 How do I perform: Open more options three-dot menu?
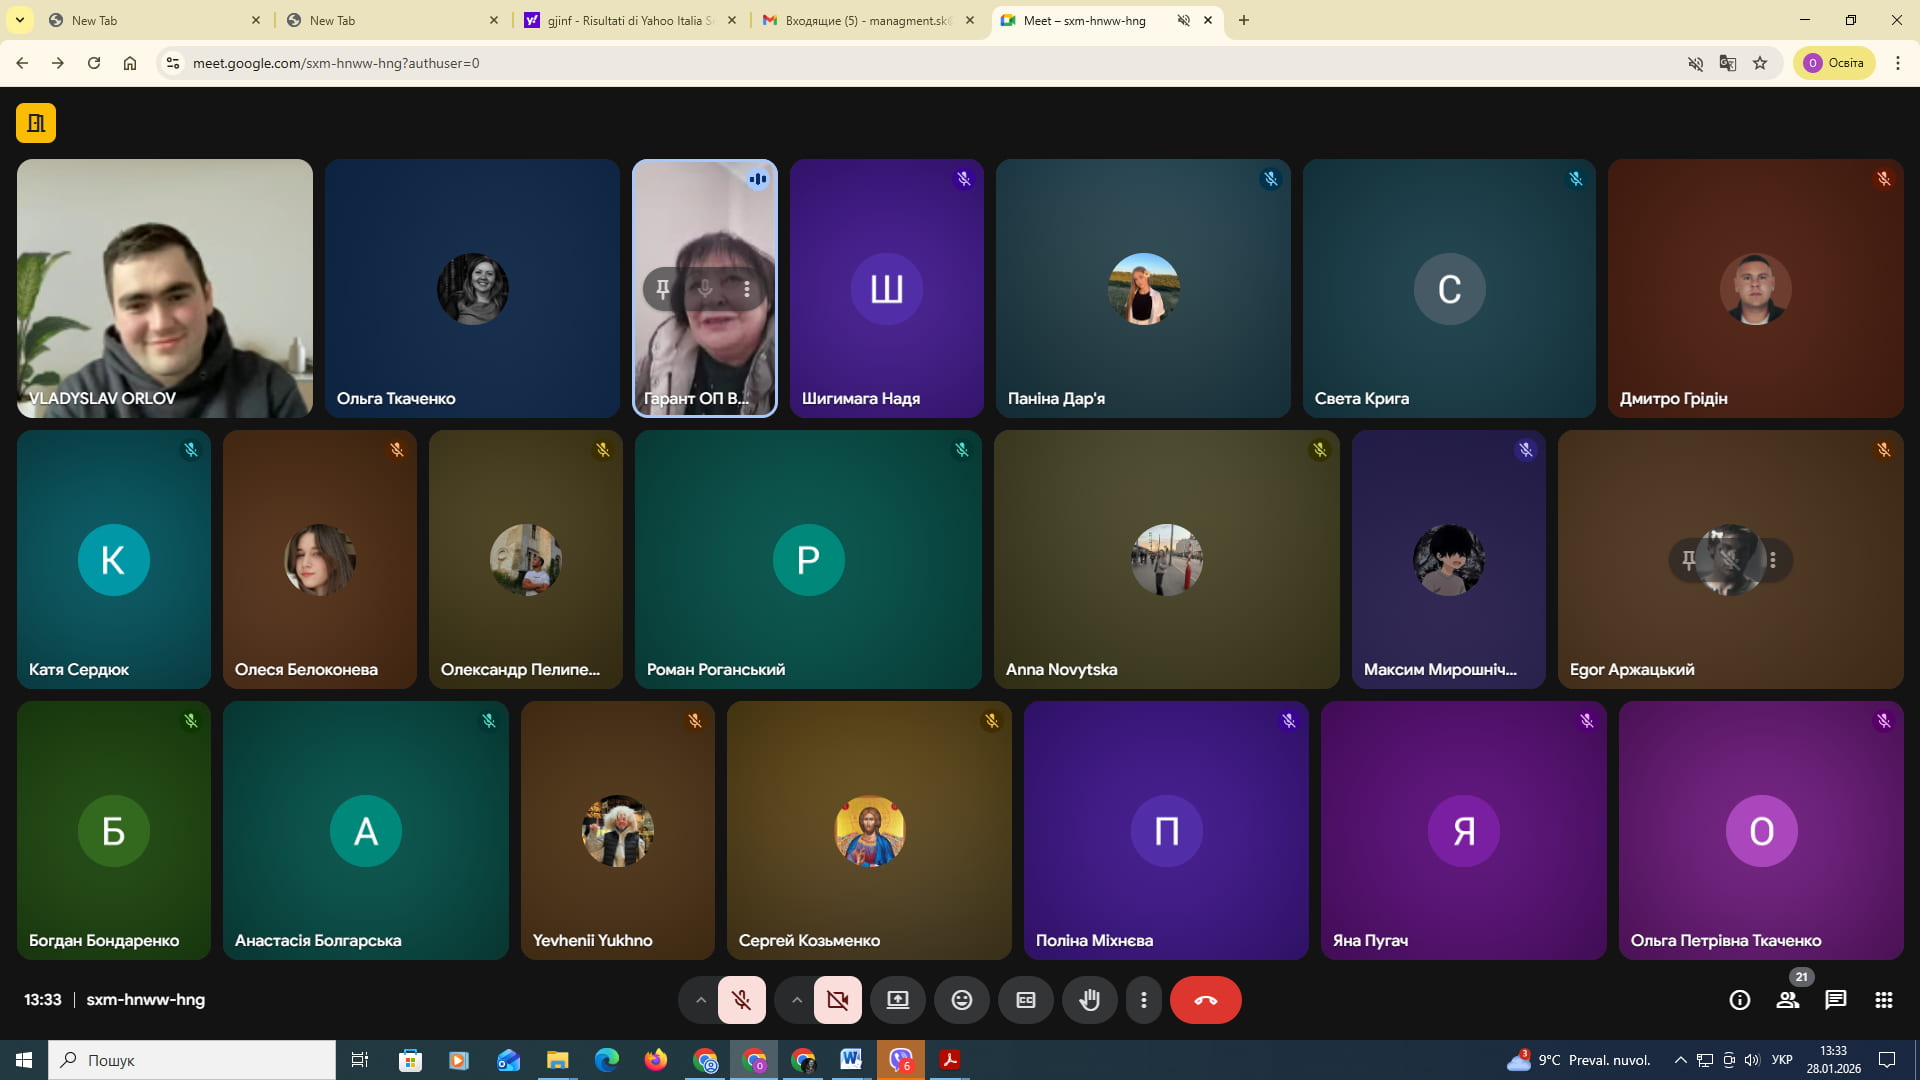(x=1143, y=1000)
